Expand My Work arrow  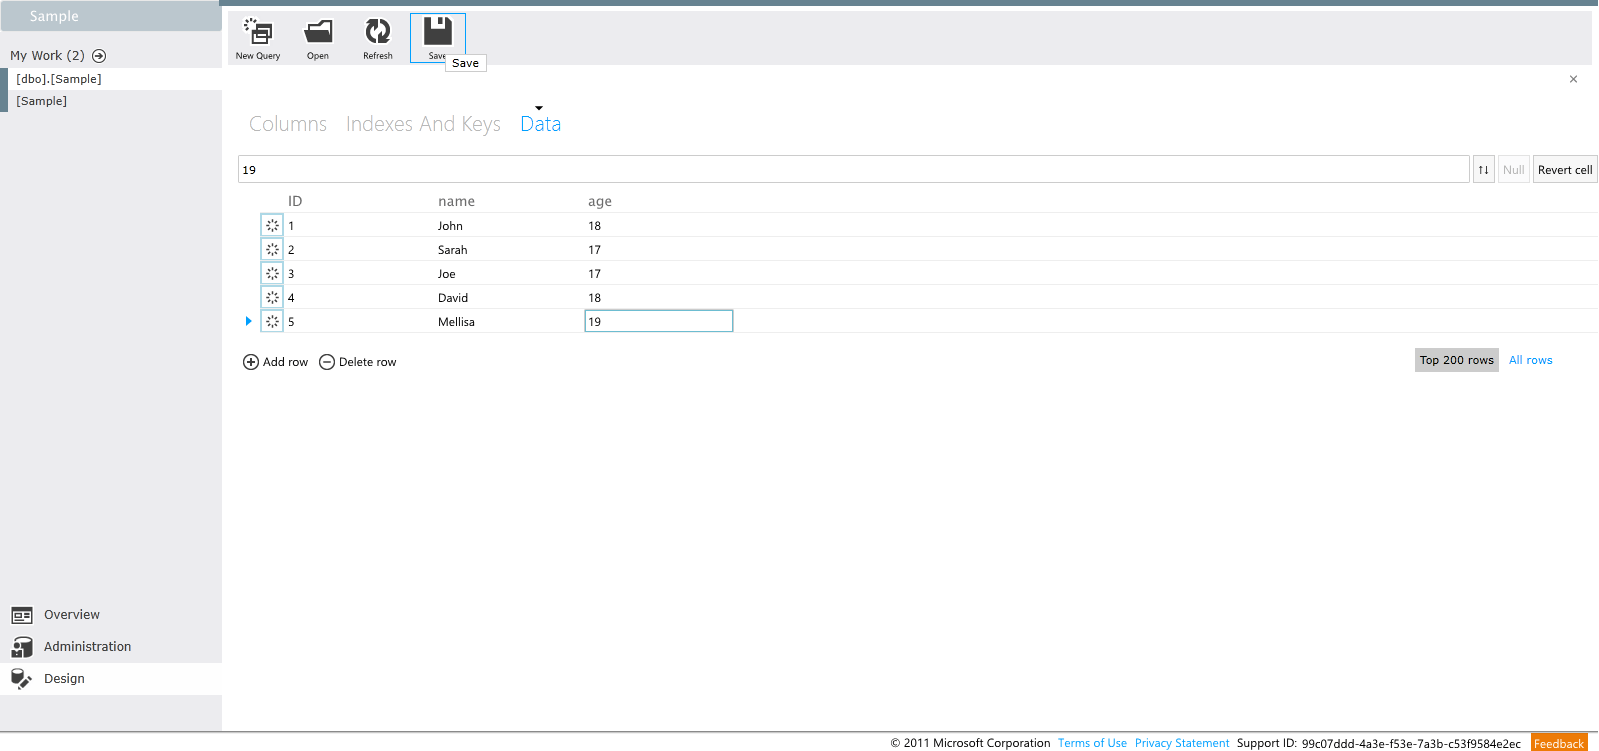coord(99,56)
